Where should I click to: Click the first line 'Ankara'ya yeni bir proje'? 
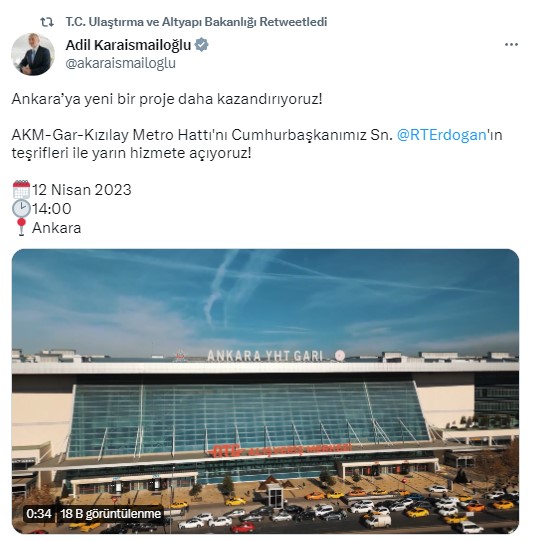(167, 99)
